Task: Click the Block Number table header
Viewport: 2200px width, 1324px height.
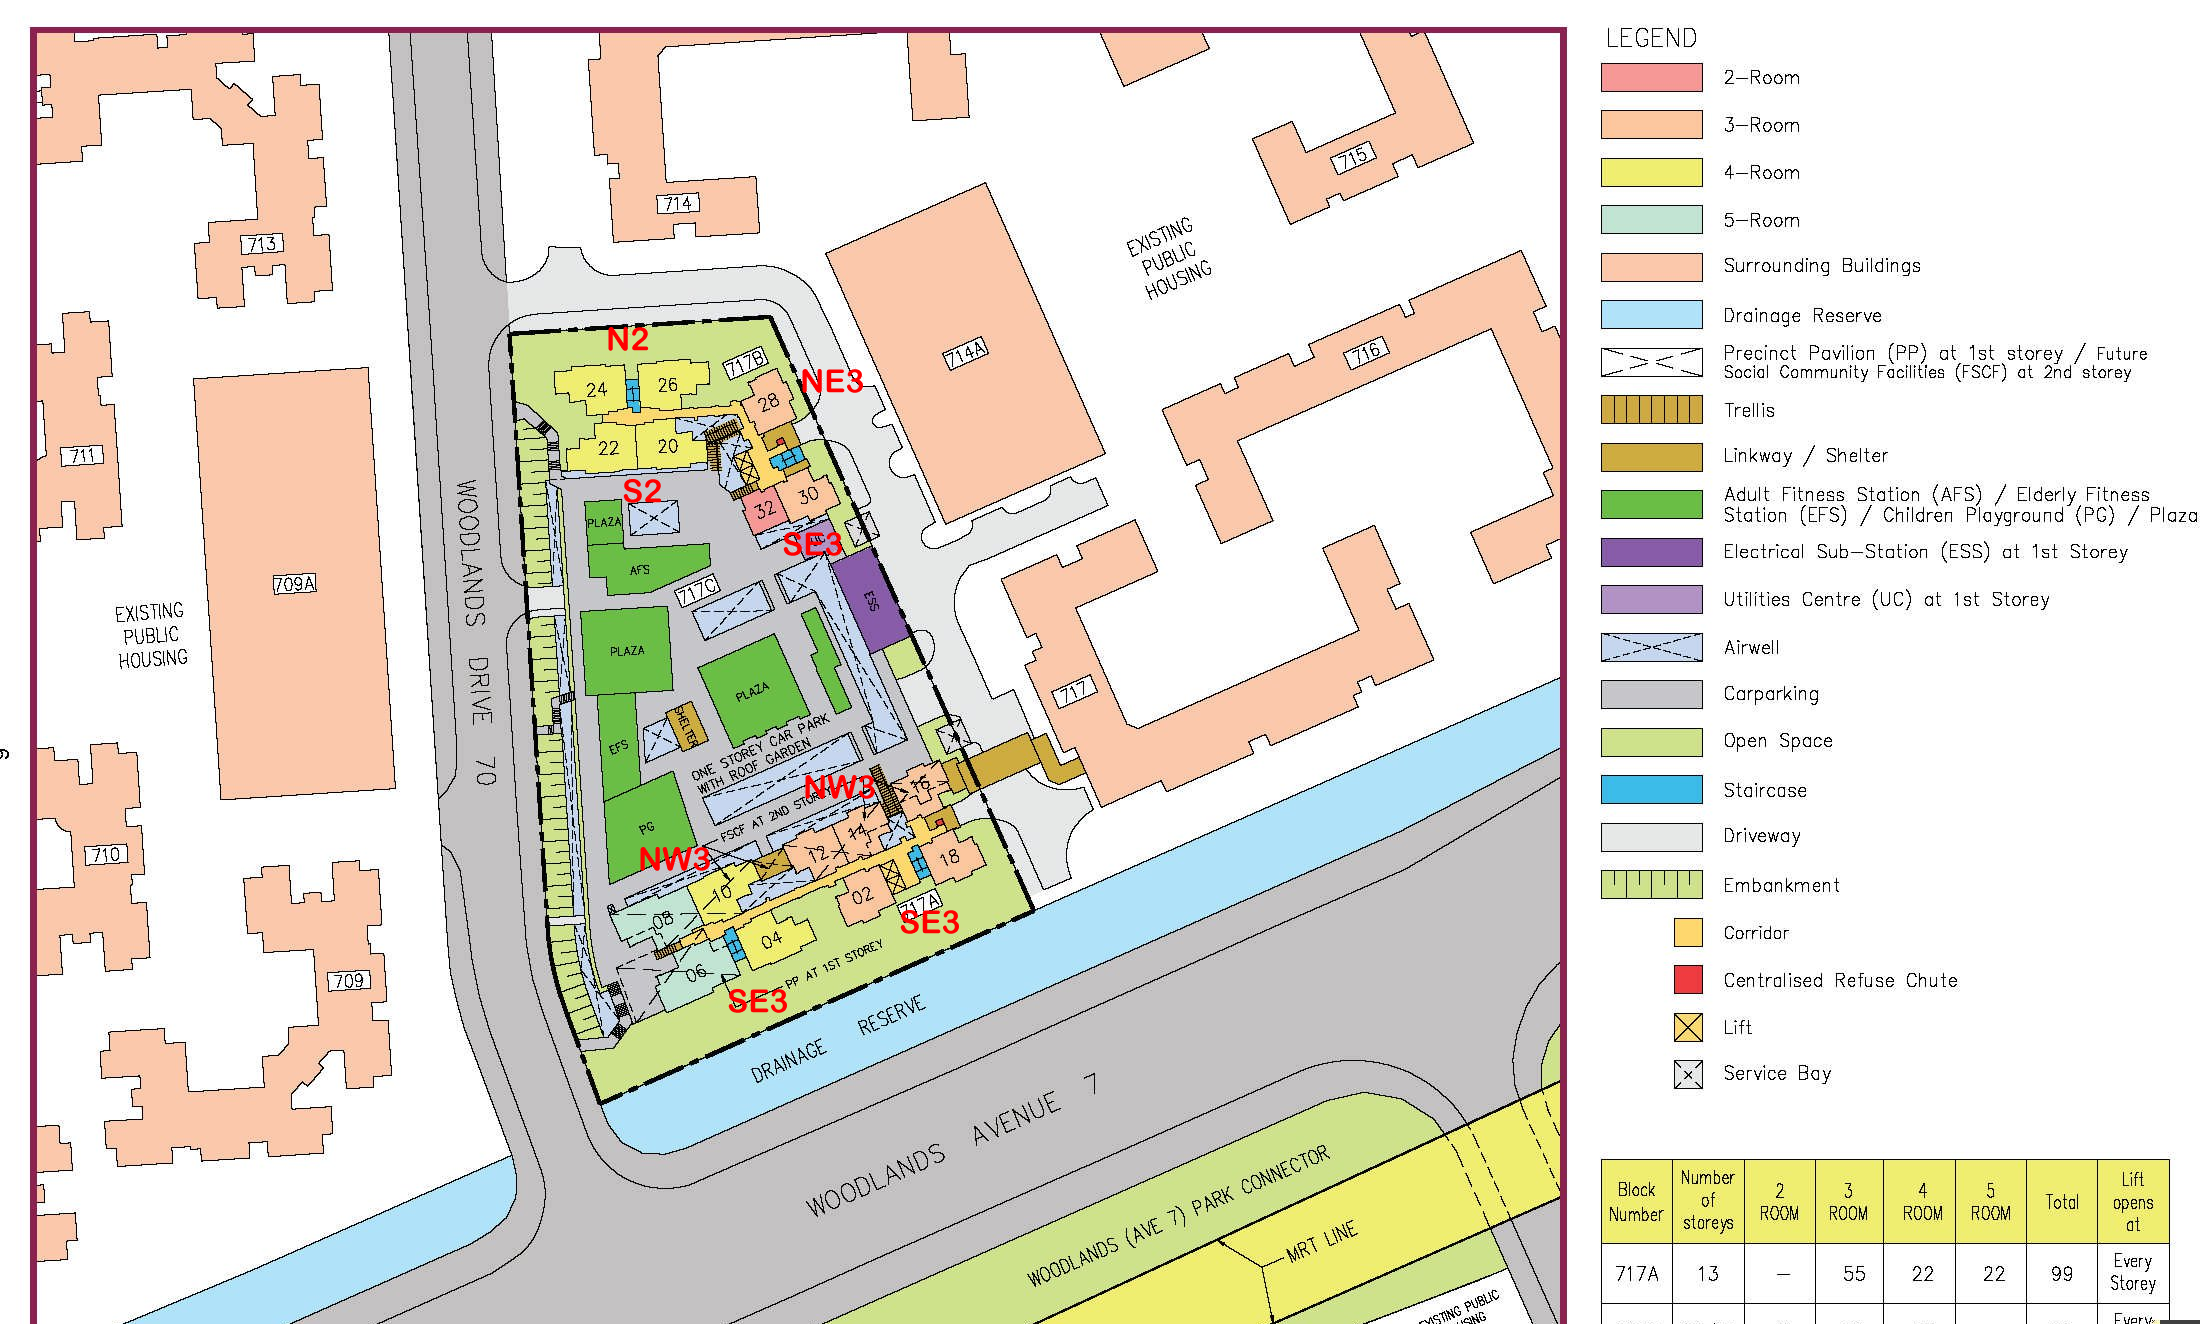Action: 1635,1202
